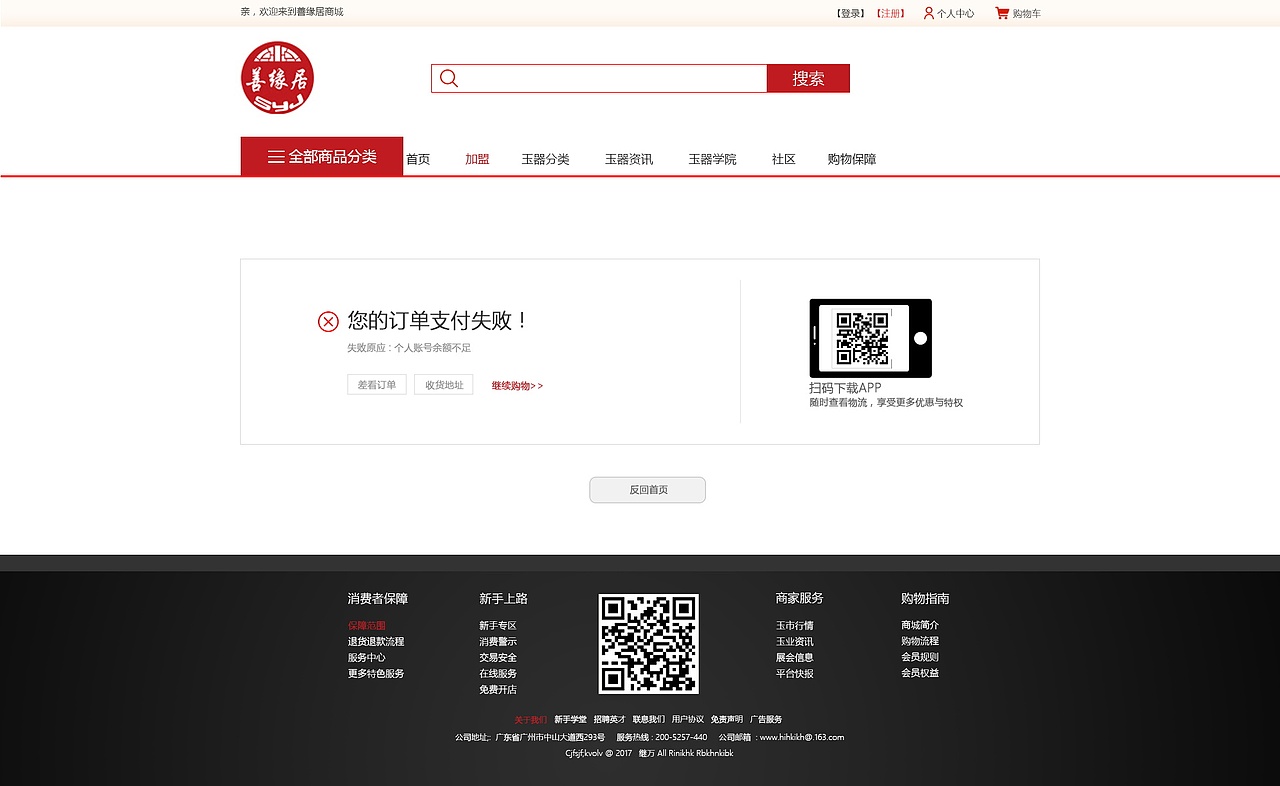The image size is (1280, 786).
Task: Open the 首页 navigation item
Action: [x=417, y=158]
